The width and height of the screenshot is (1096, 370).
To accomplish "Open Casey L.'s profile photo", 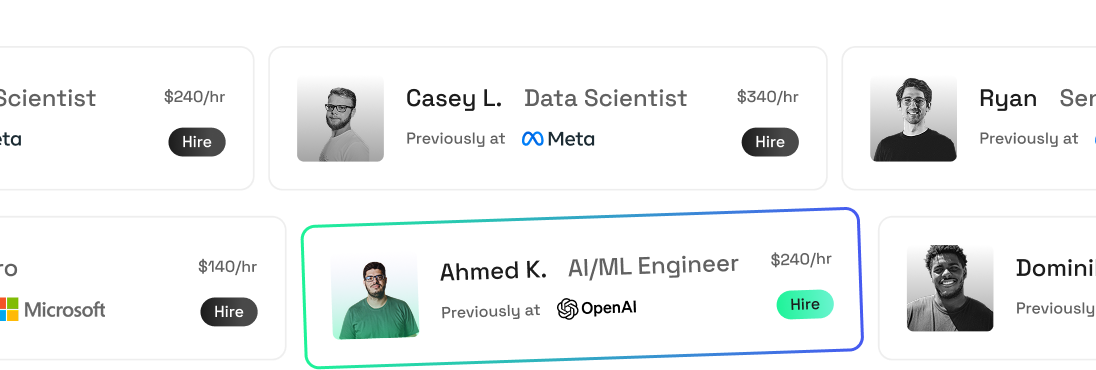I will tap(340, 118).
